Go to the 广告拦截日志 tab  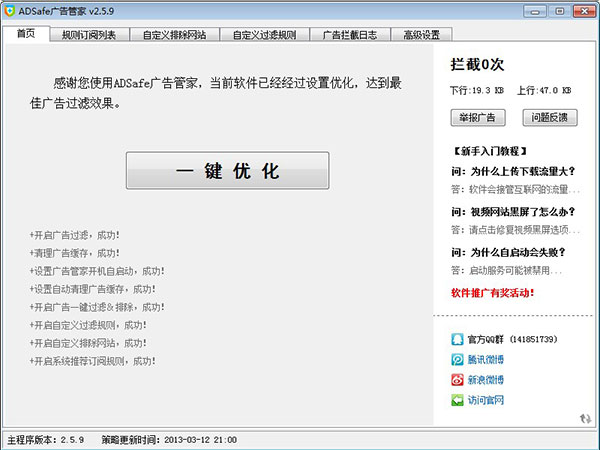[x=349, y=34]
